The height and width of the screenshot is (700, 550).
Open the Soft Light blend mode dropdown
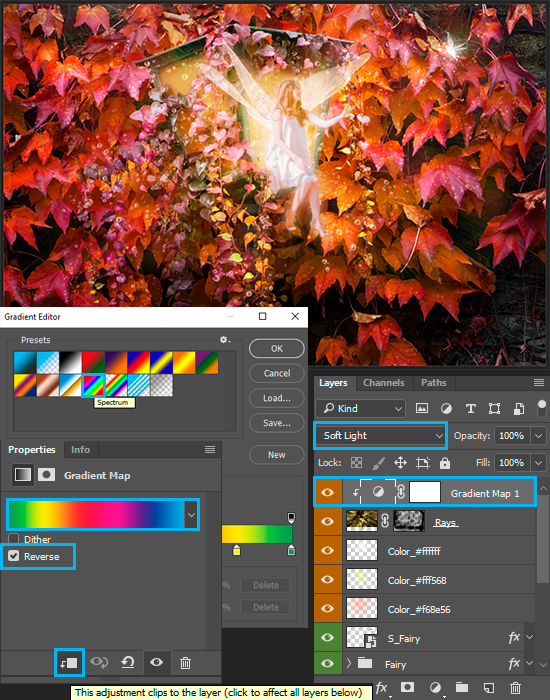pos(380,435)
